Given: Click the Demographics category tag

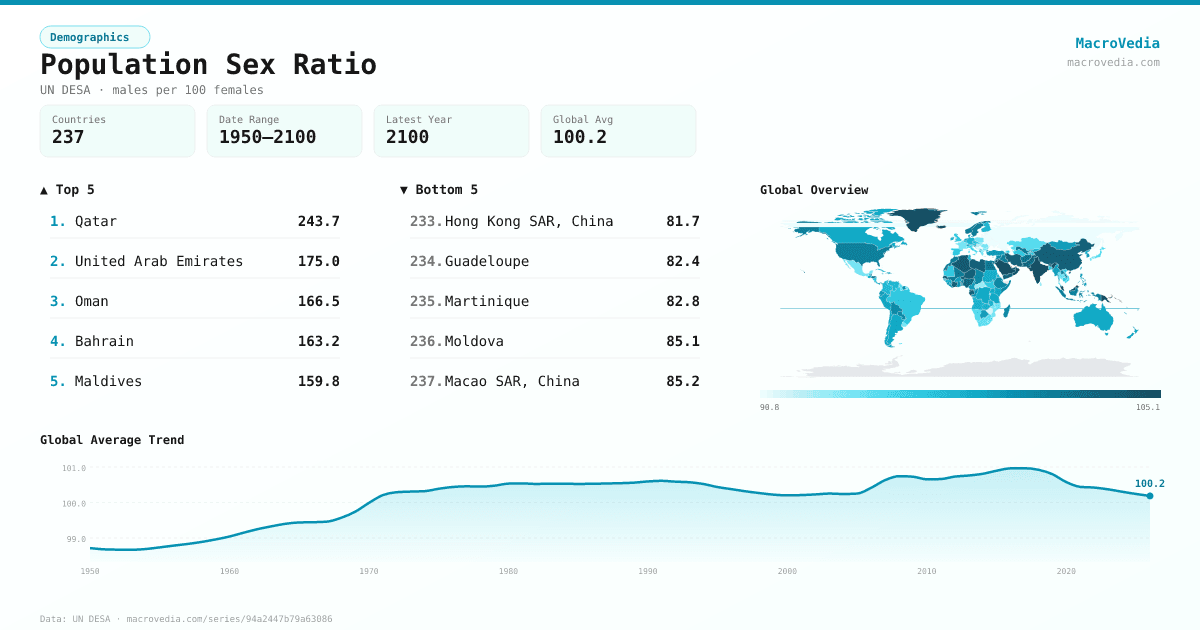Looking at the screenshot, I should point(94,37).
